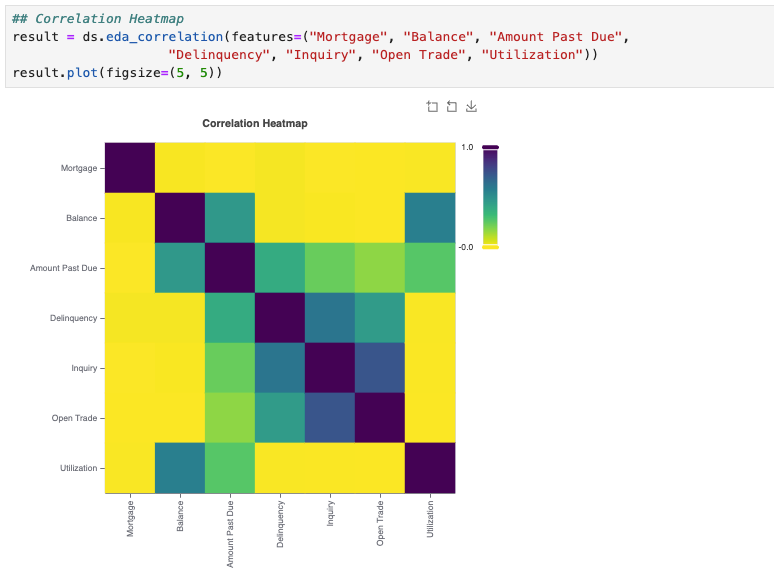Select the Delinquency row, Inquiry column cell
This screenshot has width=774, height=578.
pos(330,318)
